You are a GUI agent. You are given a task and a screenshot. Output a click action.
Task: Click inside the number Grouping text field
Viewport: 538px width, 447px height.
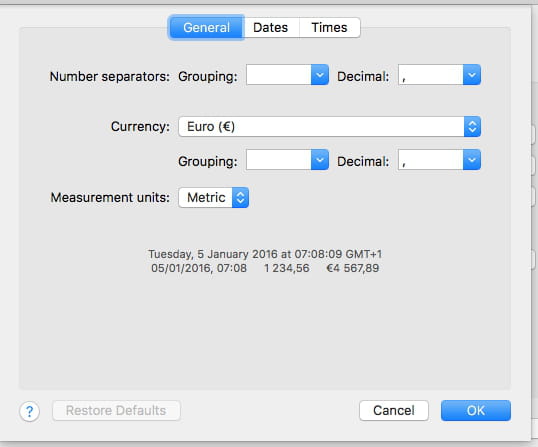279,75
